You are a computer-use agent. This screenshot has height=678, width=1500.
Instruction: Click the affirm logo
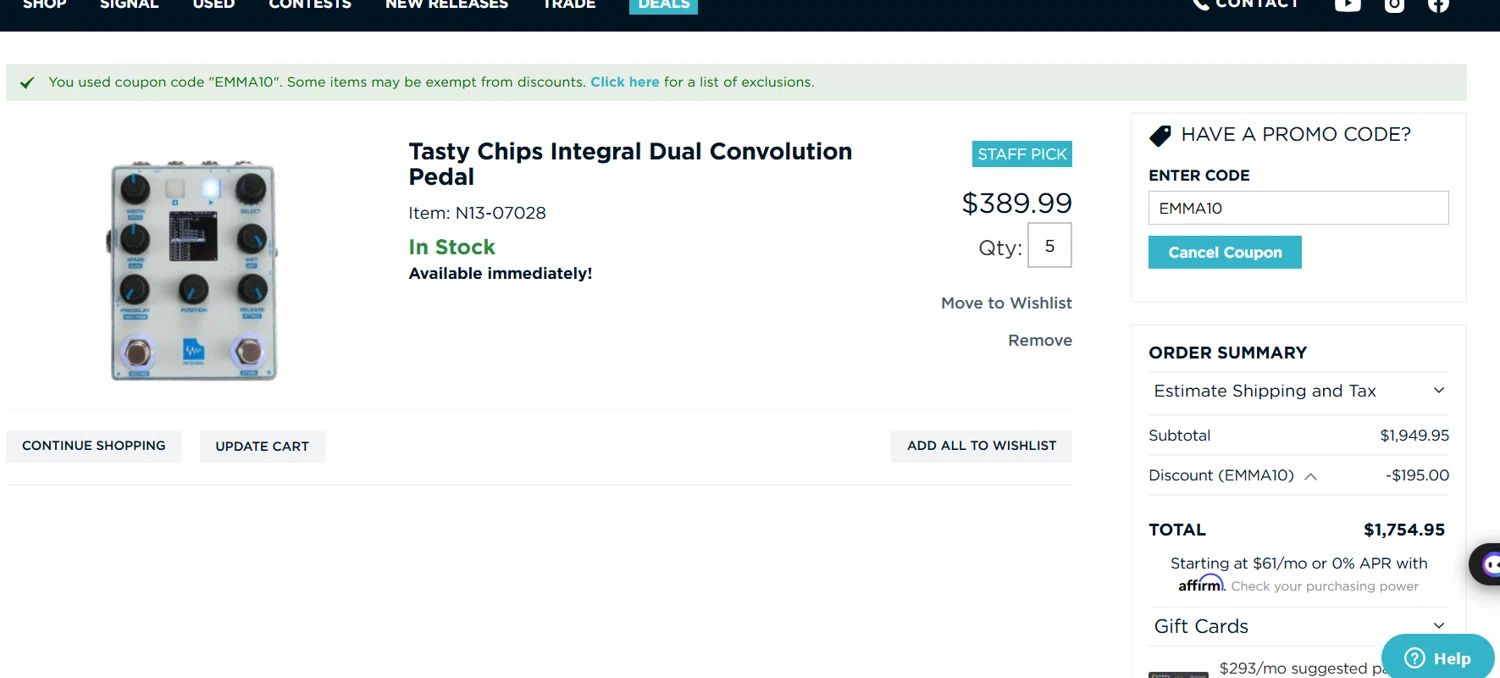click(1200, 584)
